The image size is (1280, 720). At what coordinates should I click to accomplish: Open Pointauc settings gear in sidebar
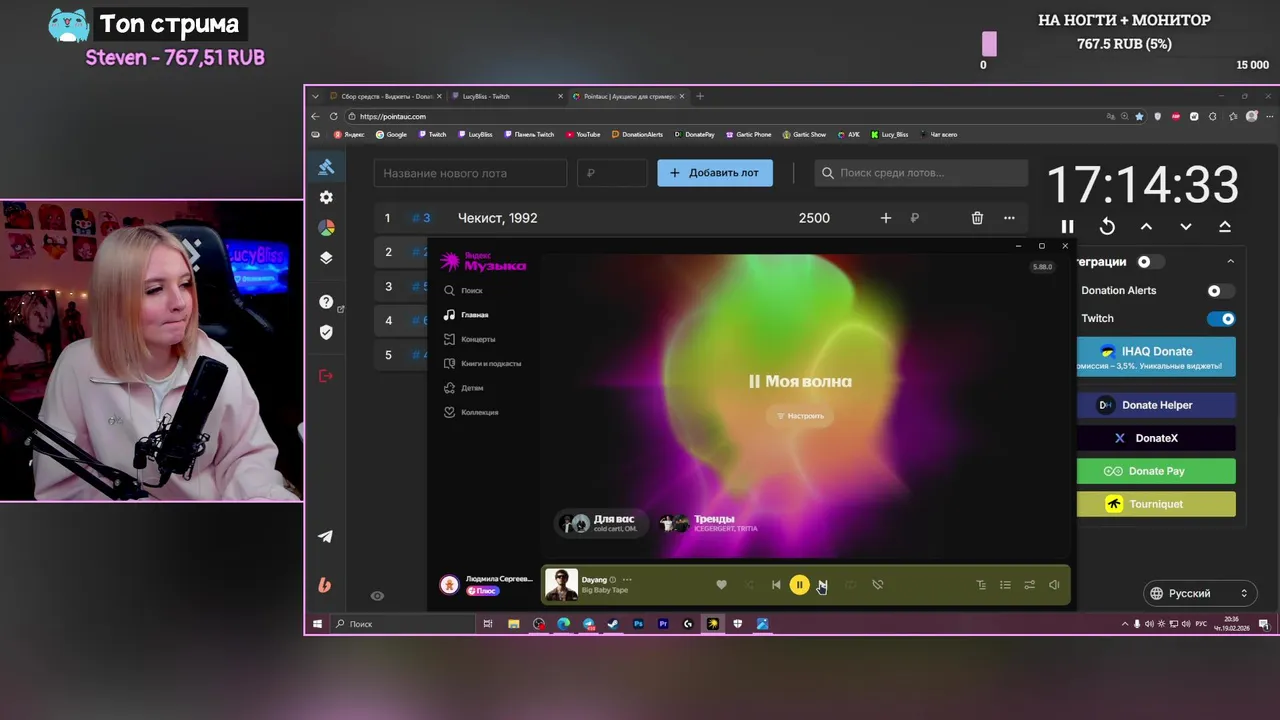click(326, 198)
